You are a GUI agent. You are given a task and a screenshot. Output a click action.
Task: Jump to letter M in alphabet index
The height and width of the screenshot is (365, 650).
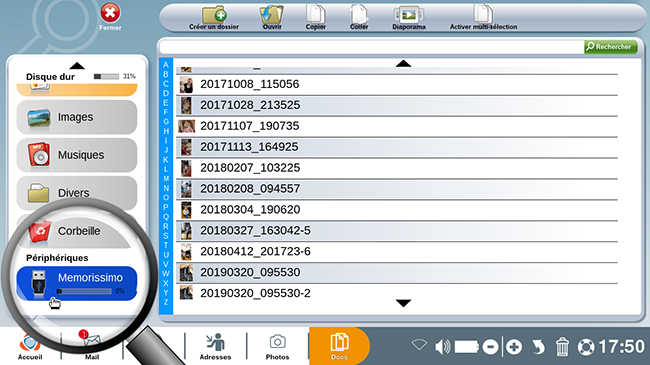point(166,179)
